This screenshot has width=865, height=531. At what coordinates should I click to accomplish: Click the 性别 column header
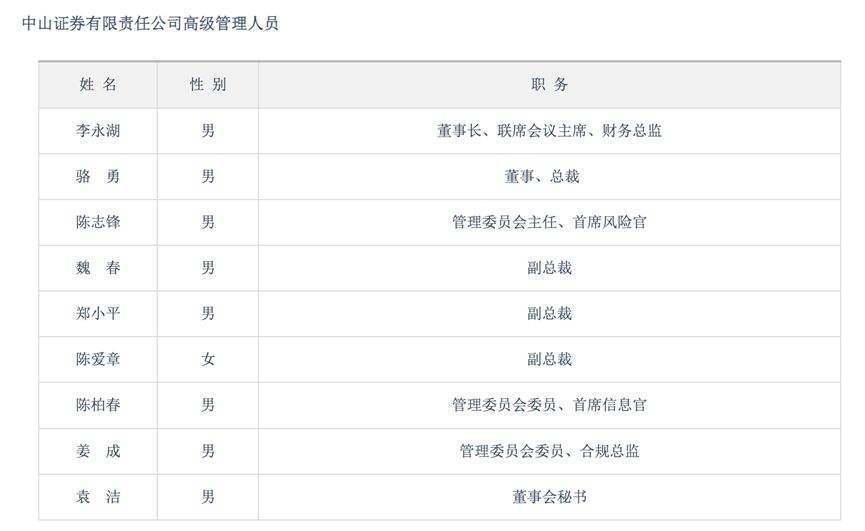[208, 85]
